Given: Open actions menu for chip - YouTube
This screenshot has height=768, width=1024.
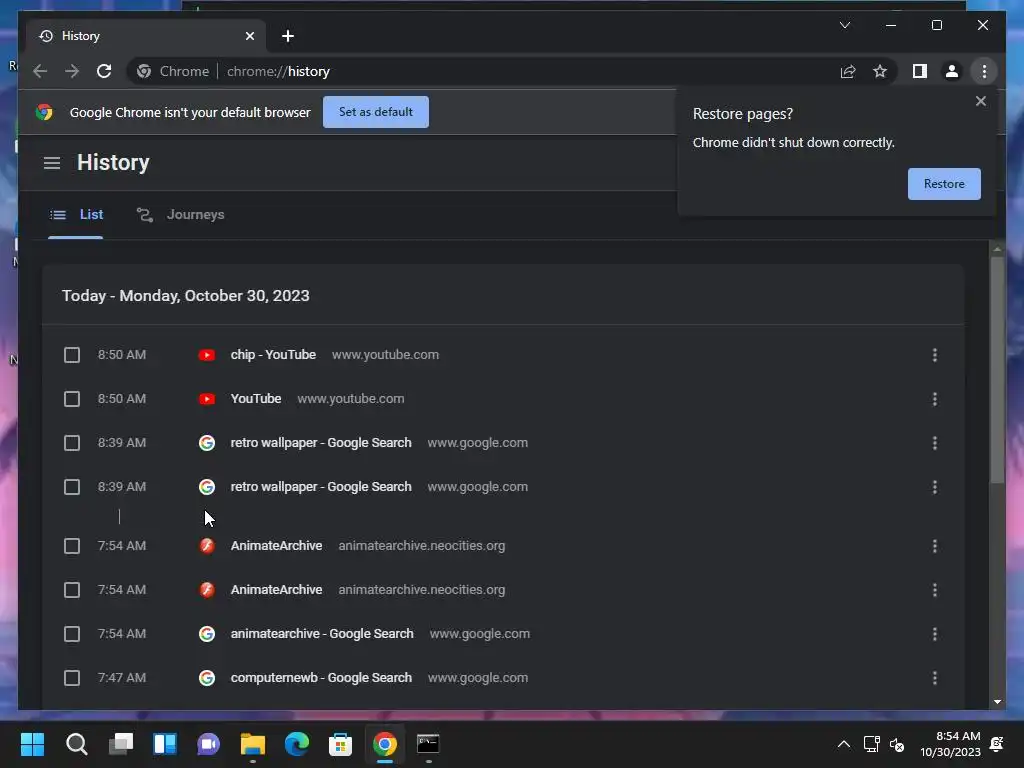Looking at the screenshot, I should pos(935,355).
